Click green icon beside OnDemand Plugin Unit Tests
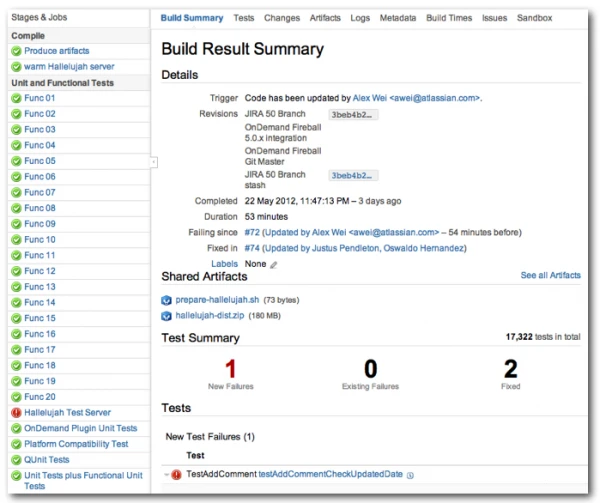The image size is (600, 503). [16, 428]
